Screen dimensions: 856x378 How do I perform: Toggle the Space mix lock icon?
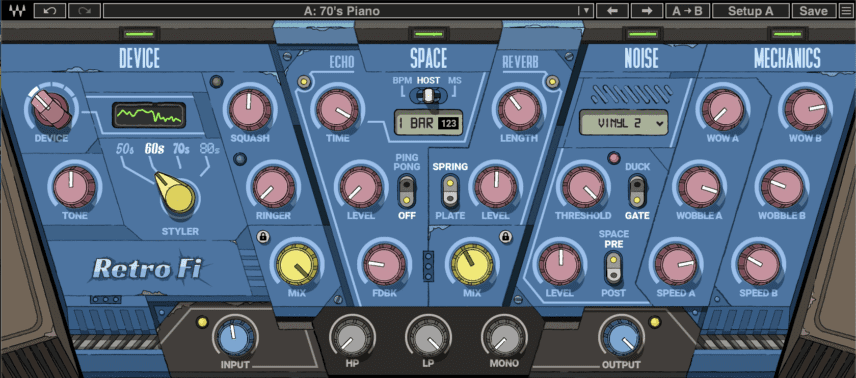tap(505, 237)
